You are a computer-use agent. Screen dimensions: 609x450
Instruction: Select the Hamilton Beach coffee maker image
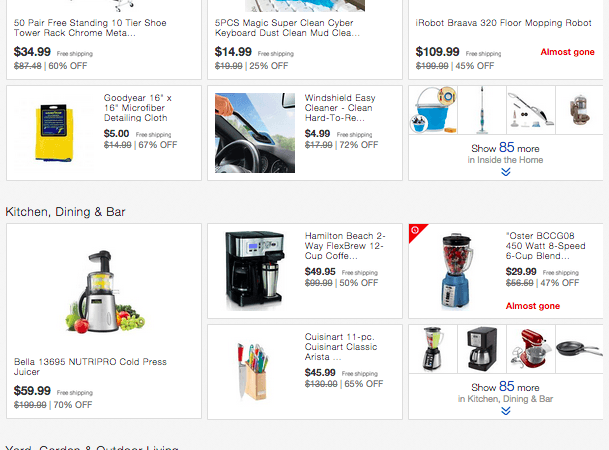(x=255, y=271)
